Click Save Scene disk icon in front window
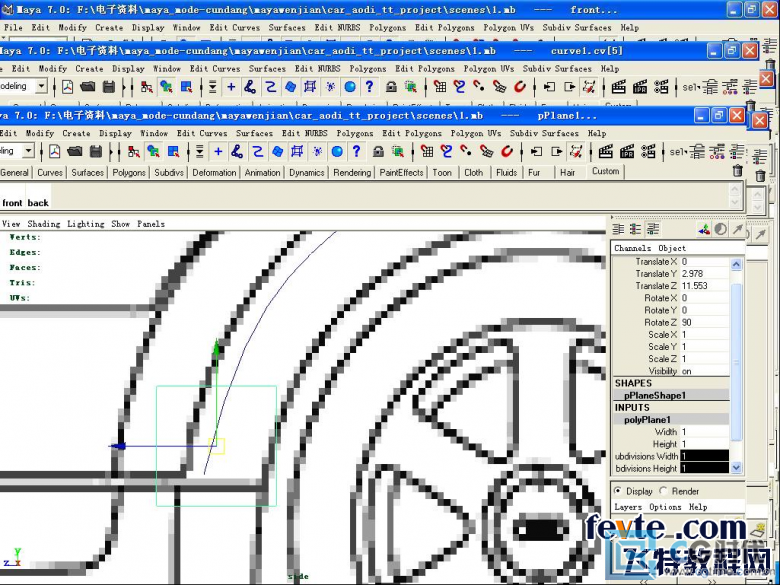Image resolution: width=780 pixels, height=585 pixels. 96,151
